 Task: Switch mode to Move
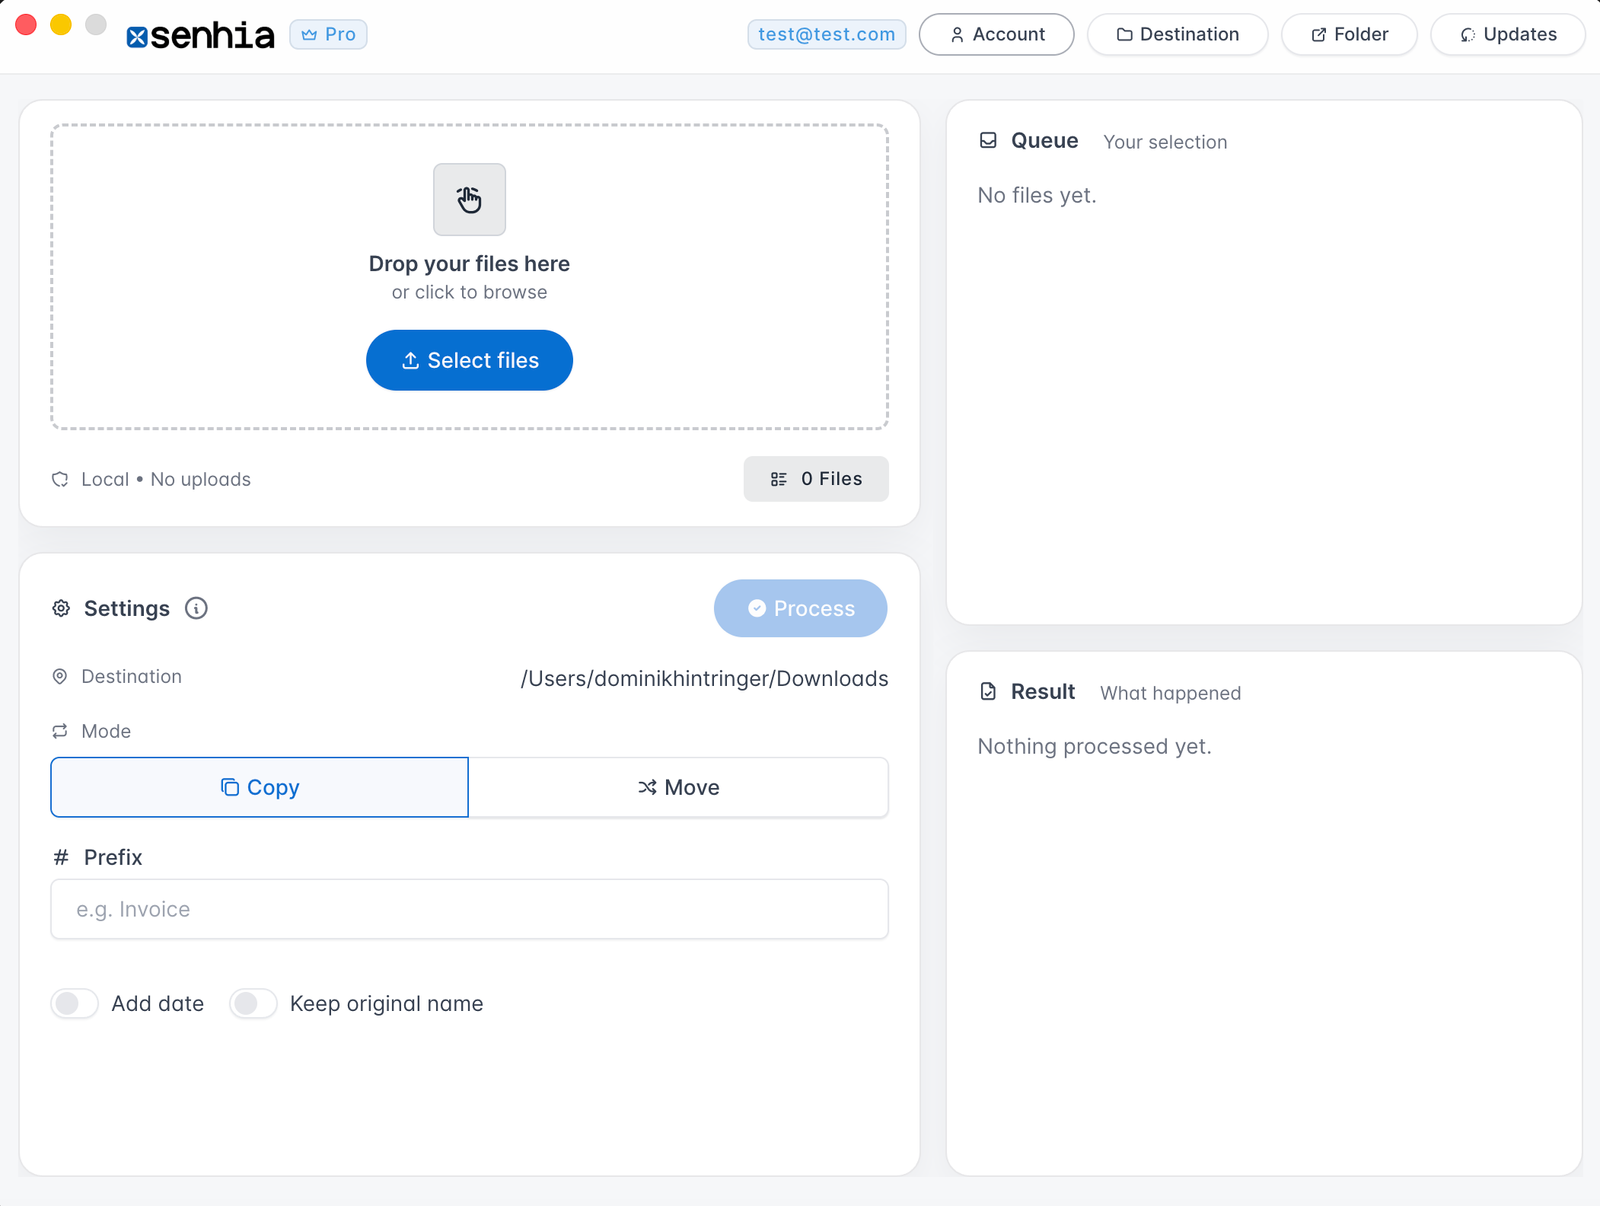click(678, 788)
